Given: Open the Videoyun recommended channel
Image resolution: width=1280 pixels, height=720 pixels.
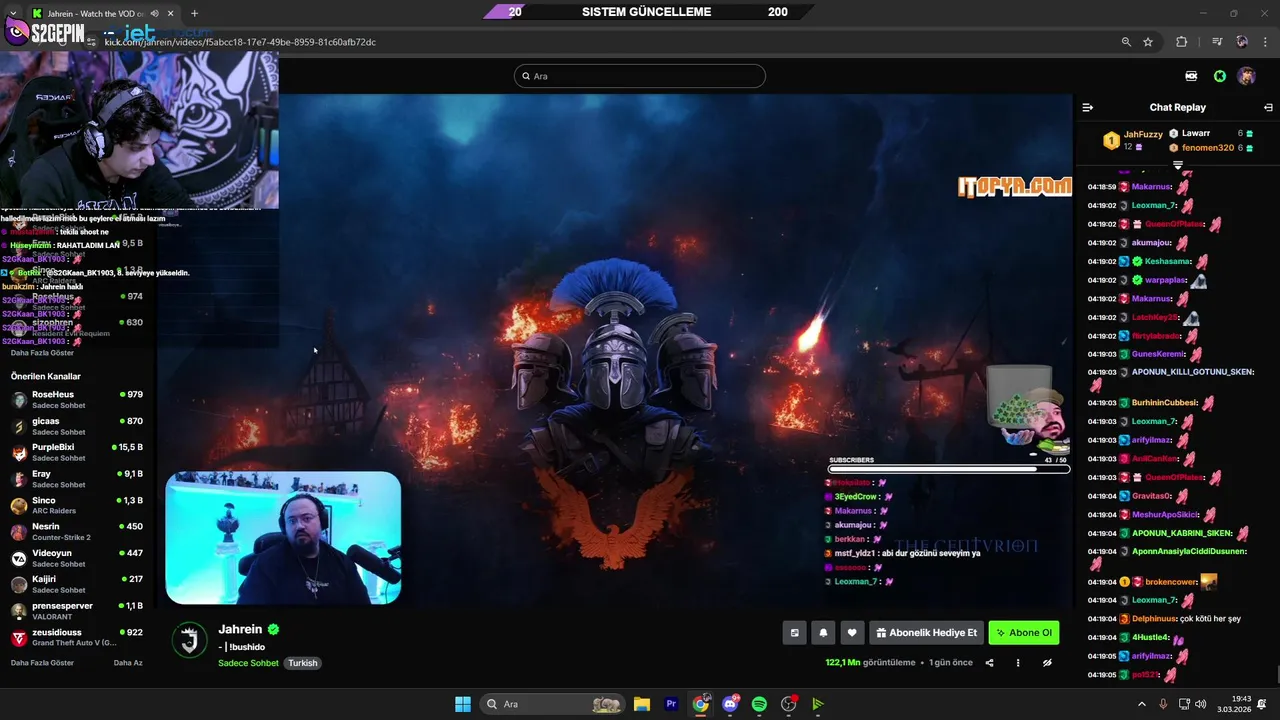Looking at the screenshot, I should [x=78, y=557].
